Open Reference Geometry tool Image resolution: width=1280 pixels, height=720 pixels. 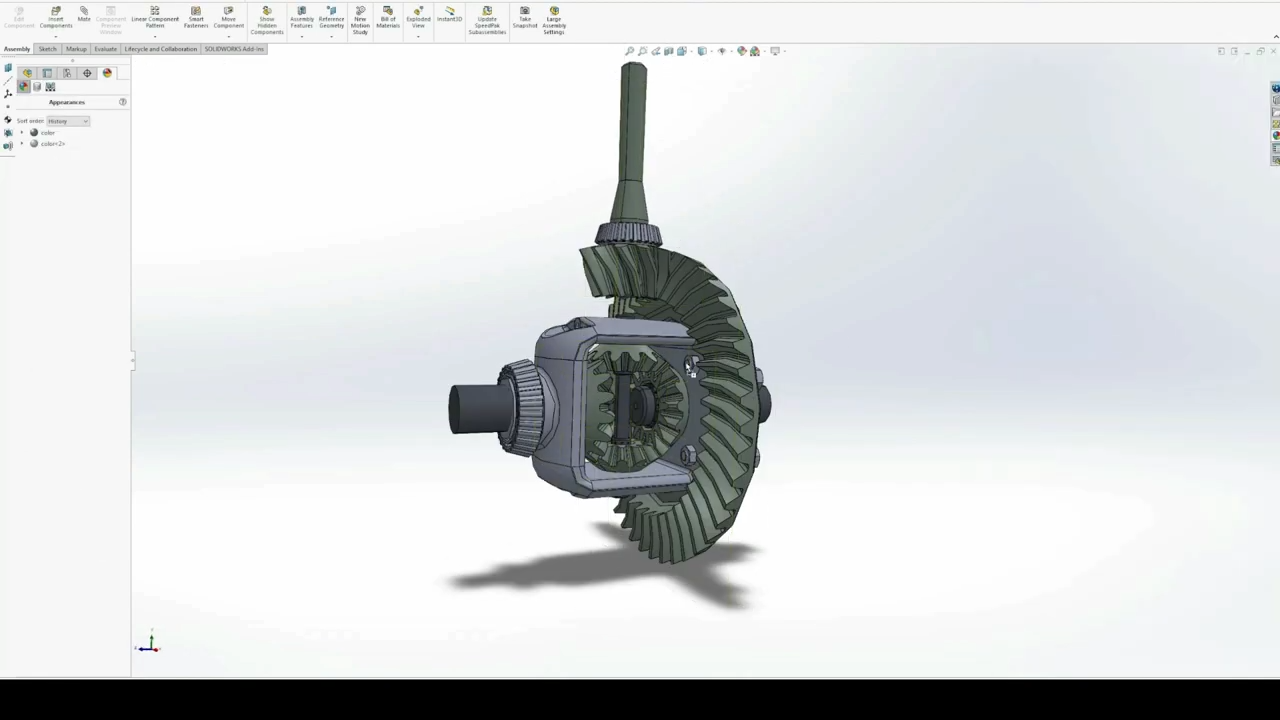(x=331, y=17)
